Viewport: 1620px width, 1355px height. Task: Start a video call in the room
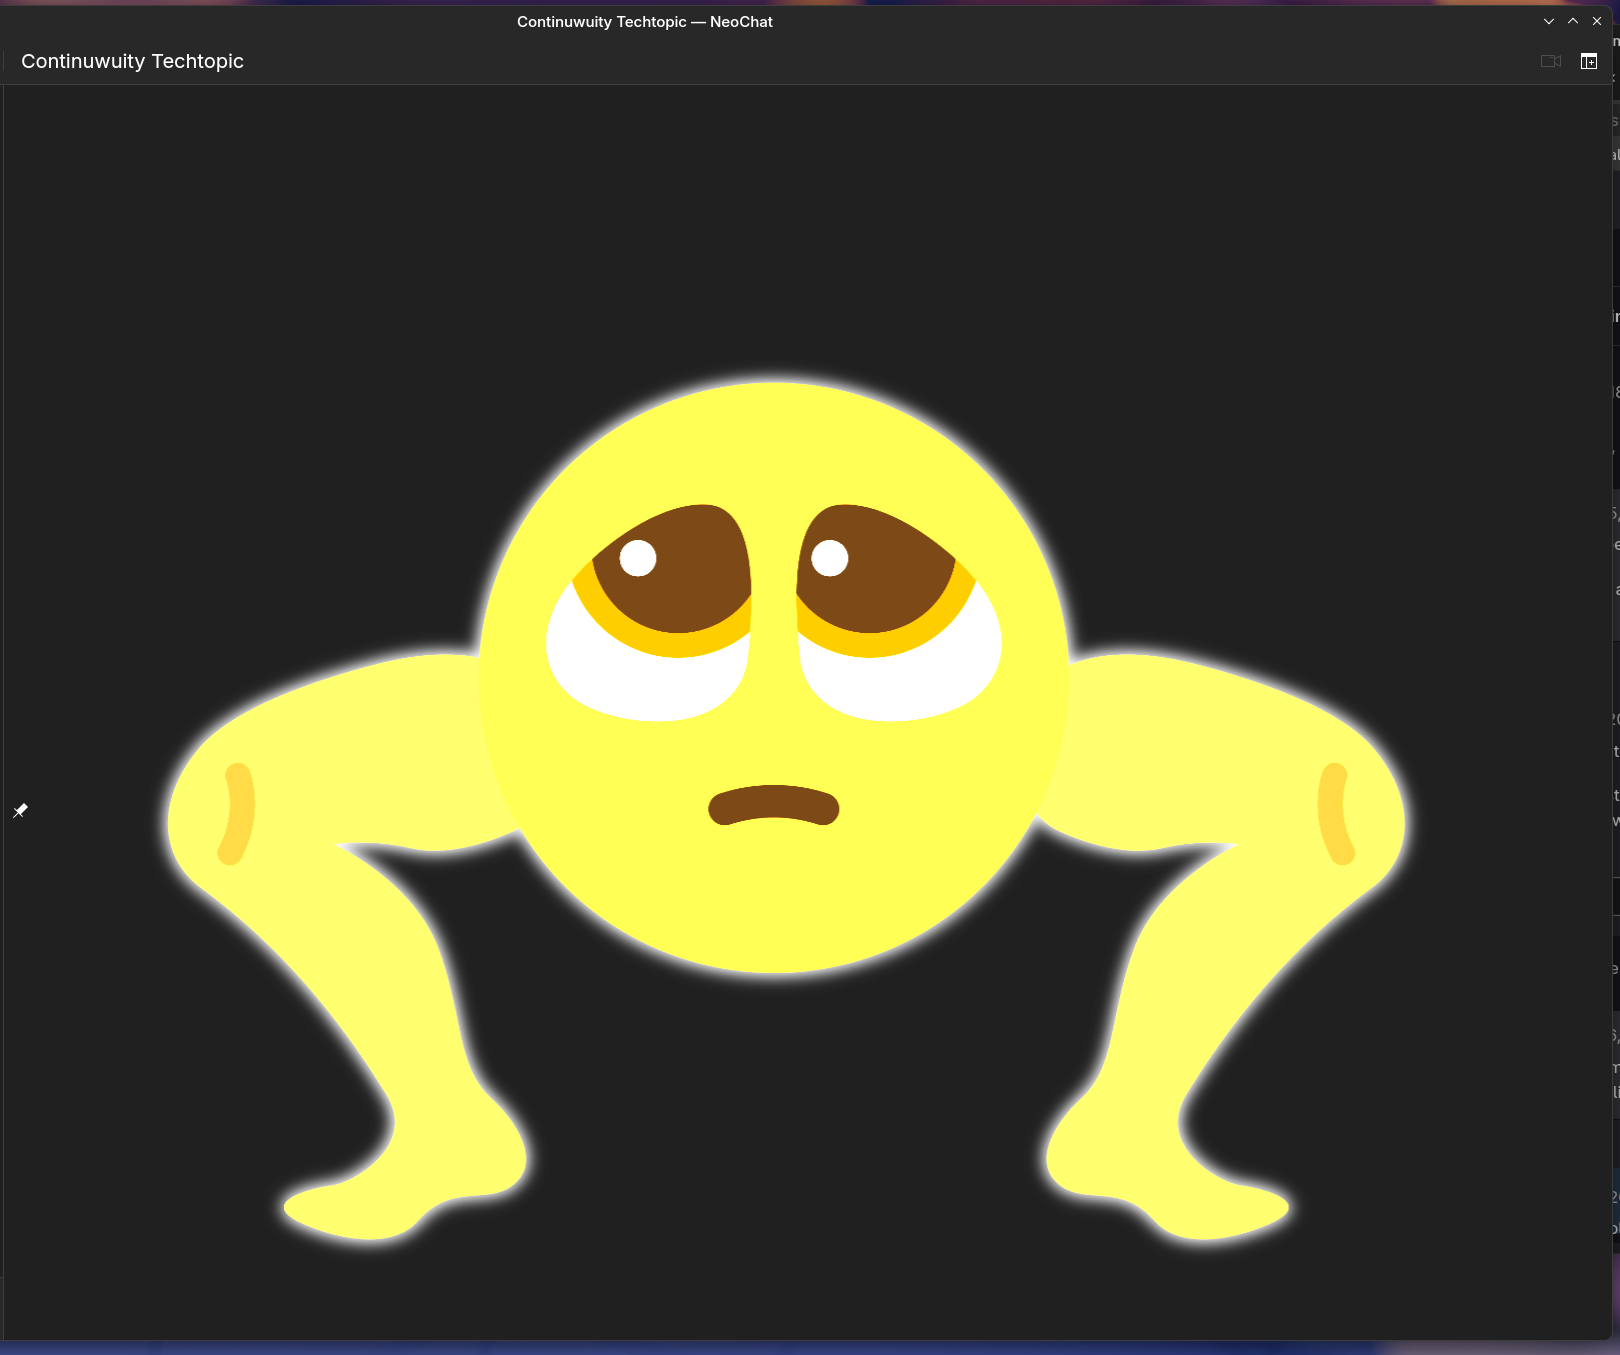[x=1550, y=61]
